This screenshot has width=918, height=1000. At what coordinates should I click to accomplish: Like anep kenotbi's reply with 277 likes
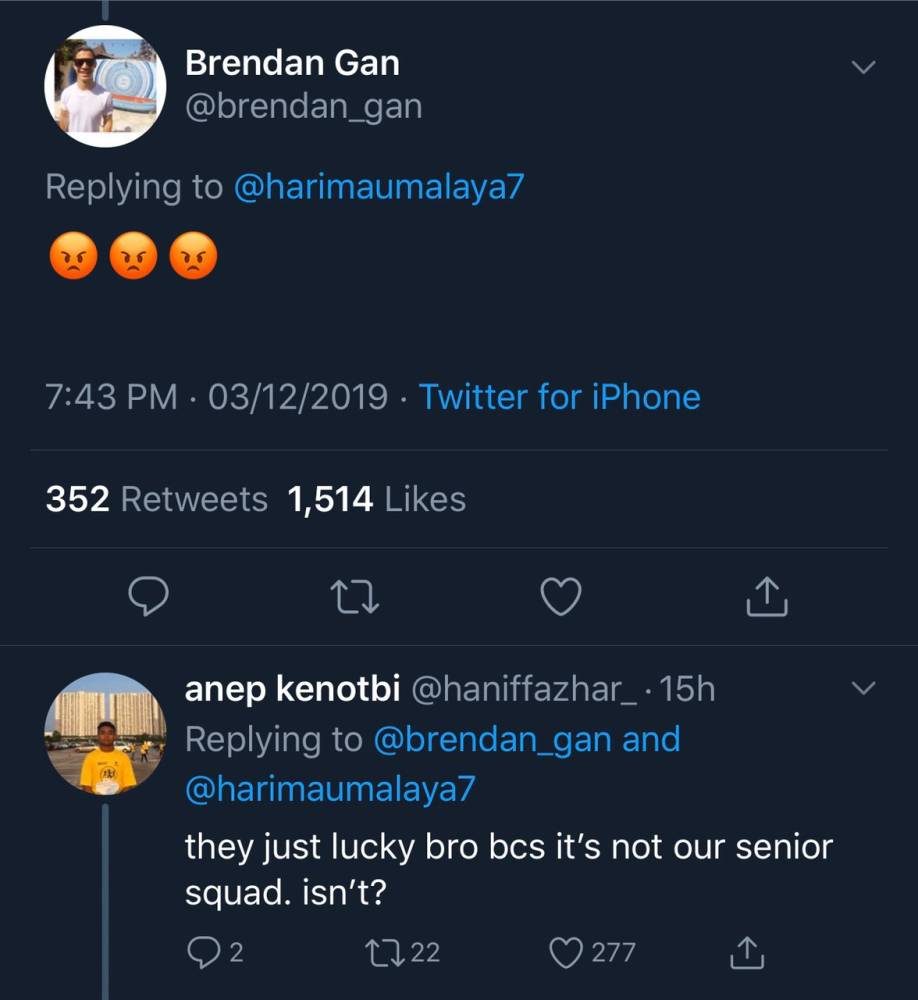pos(568,952)
